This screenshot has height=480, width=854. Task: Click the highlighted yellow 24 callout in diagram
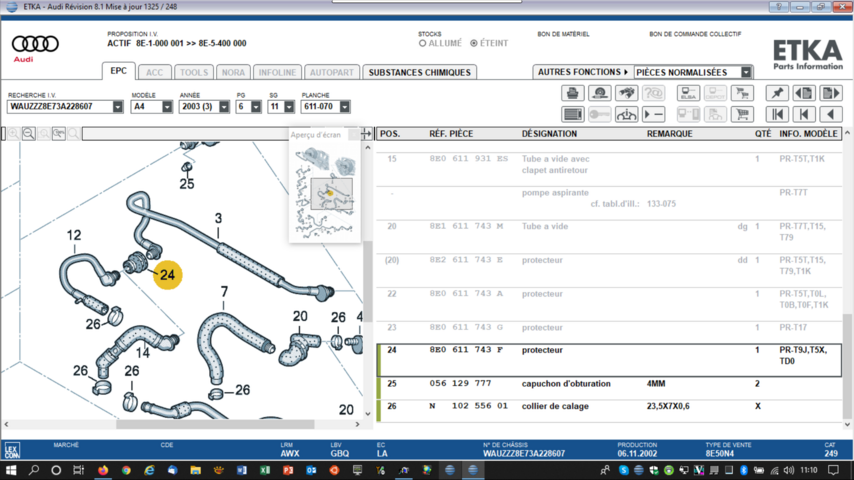point(167,275)
